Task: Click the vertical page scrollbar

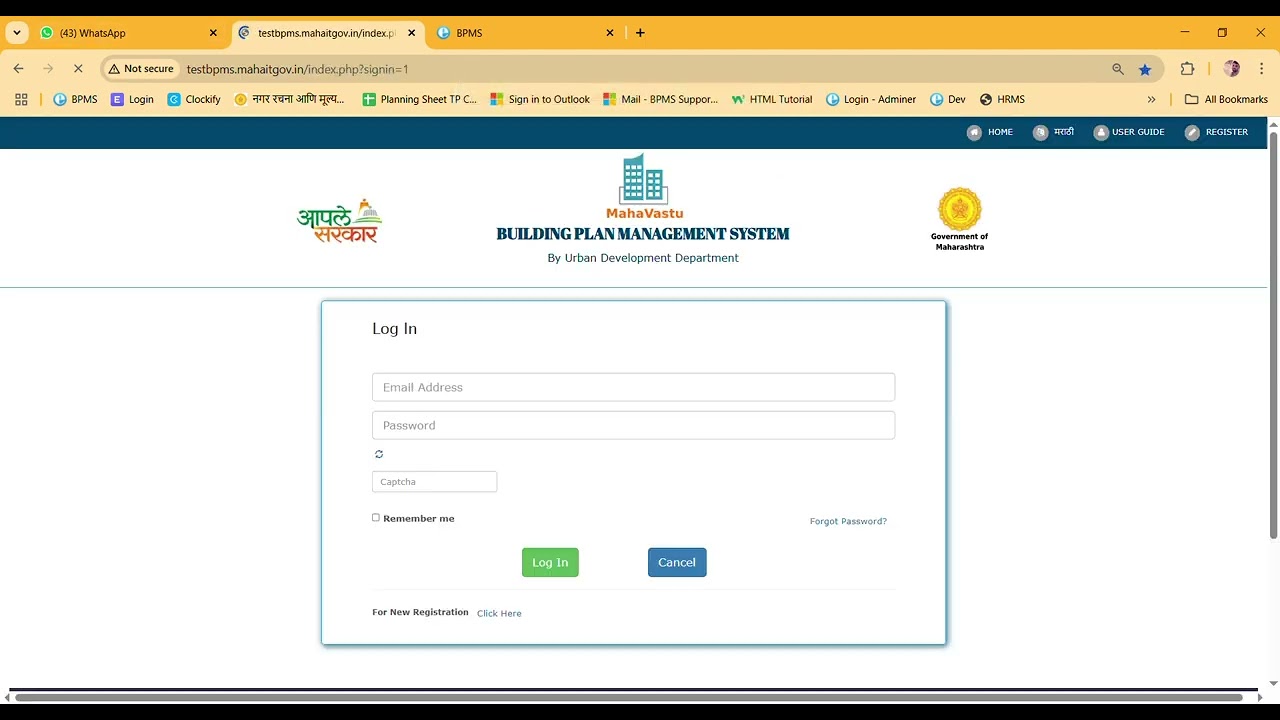Action: point(1273,335)
